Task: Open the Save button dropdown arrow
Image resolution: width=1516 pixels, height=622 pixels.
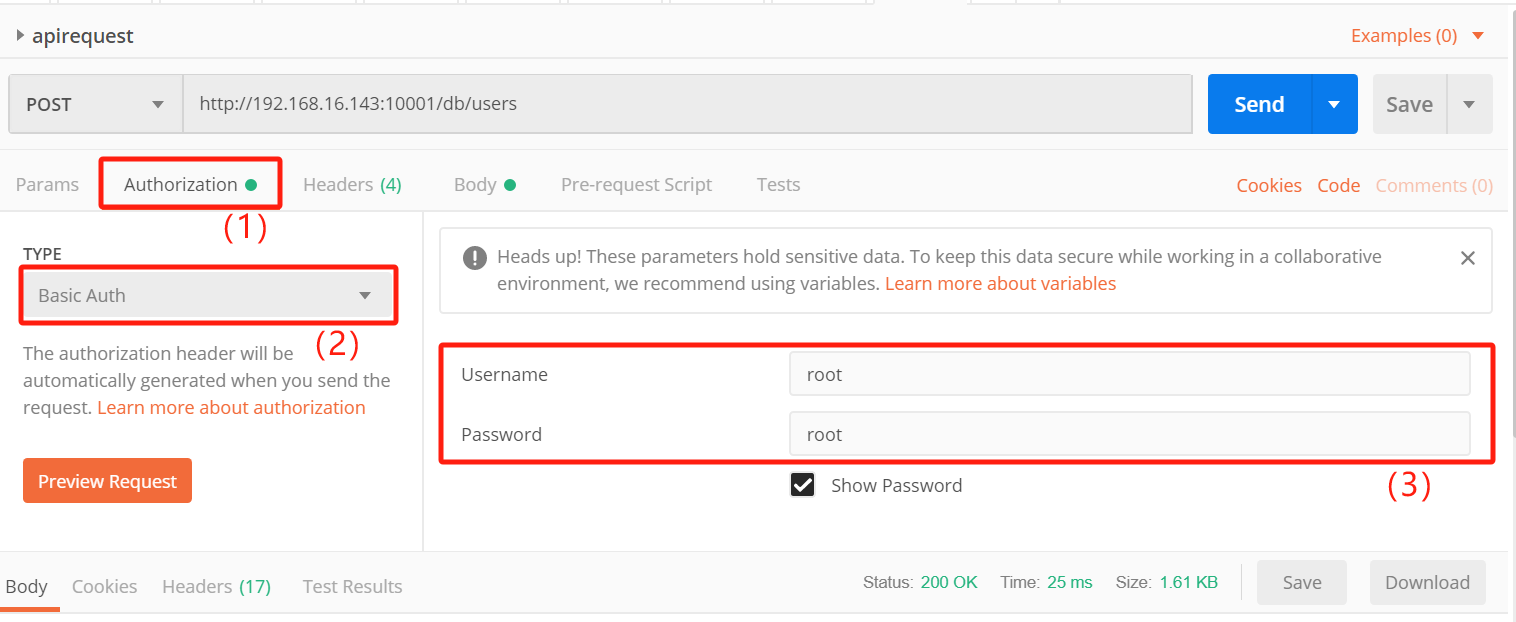Action: tap(1469, 104)
